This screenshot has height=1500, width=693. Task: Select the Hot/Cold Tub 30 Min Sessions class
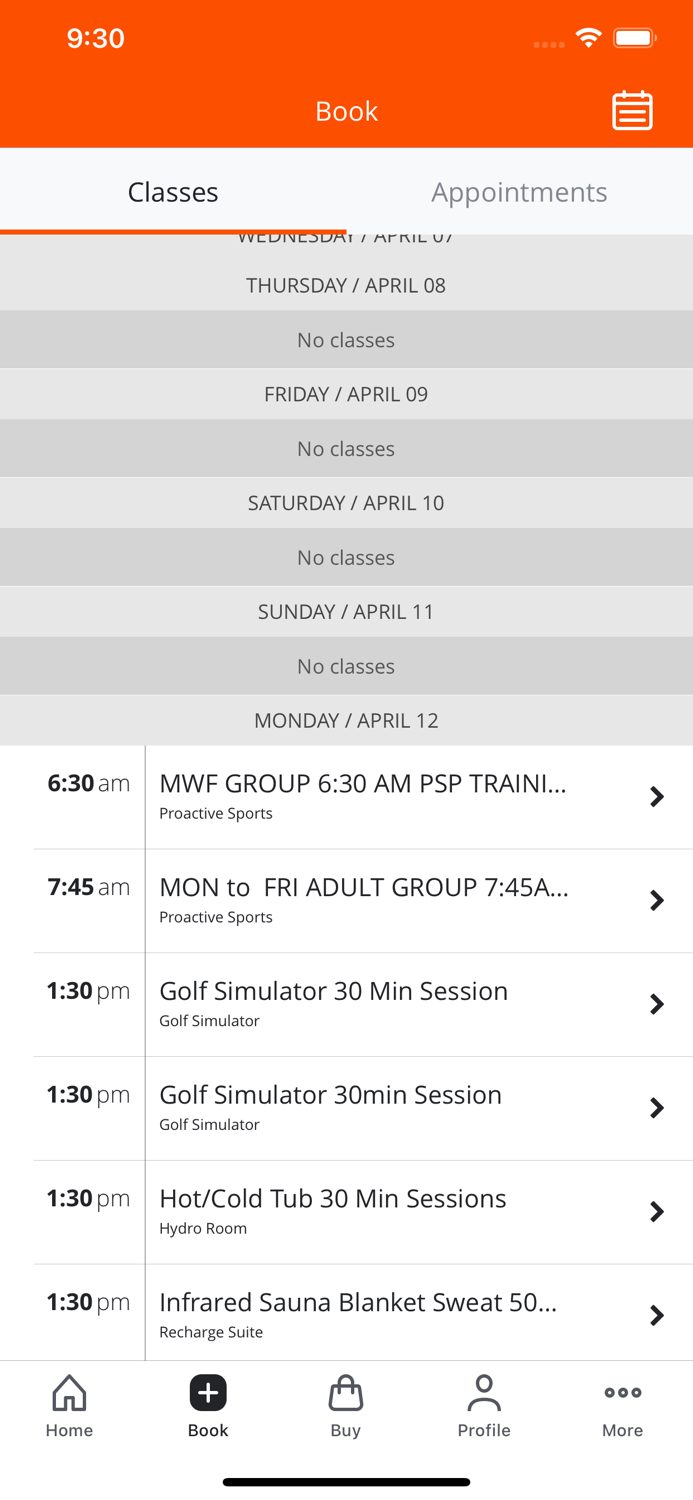[333, 1199]
